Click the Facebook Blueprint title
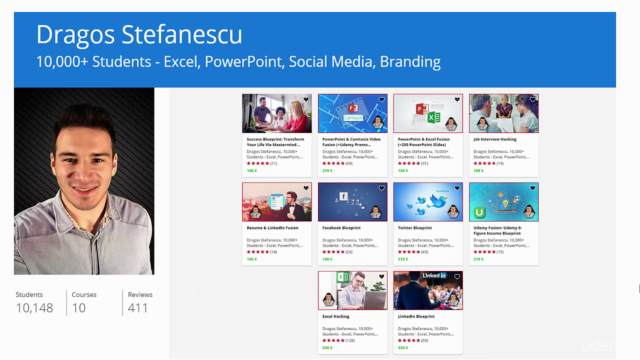 (x=341, y=228)
